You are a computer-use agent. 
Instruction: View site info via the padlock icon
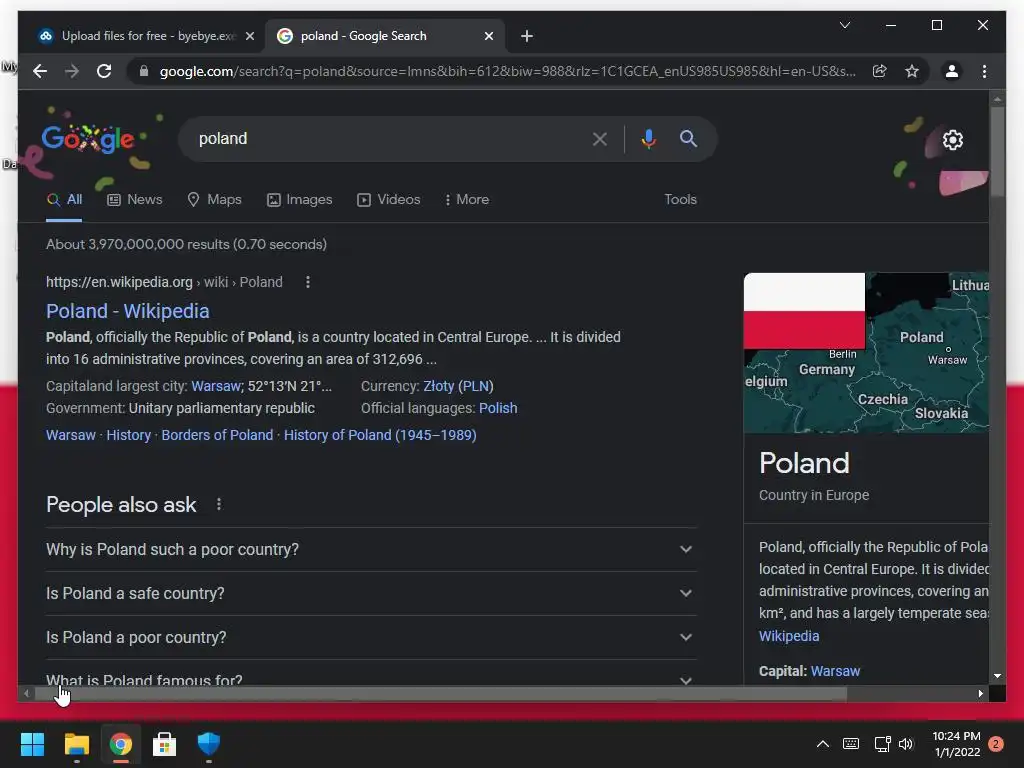(144, 71)
